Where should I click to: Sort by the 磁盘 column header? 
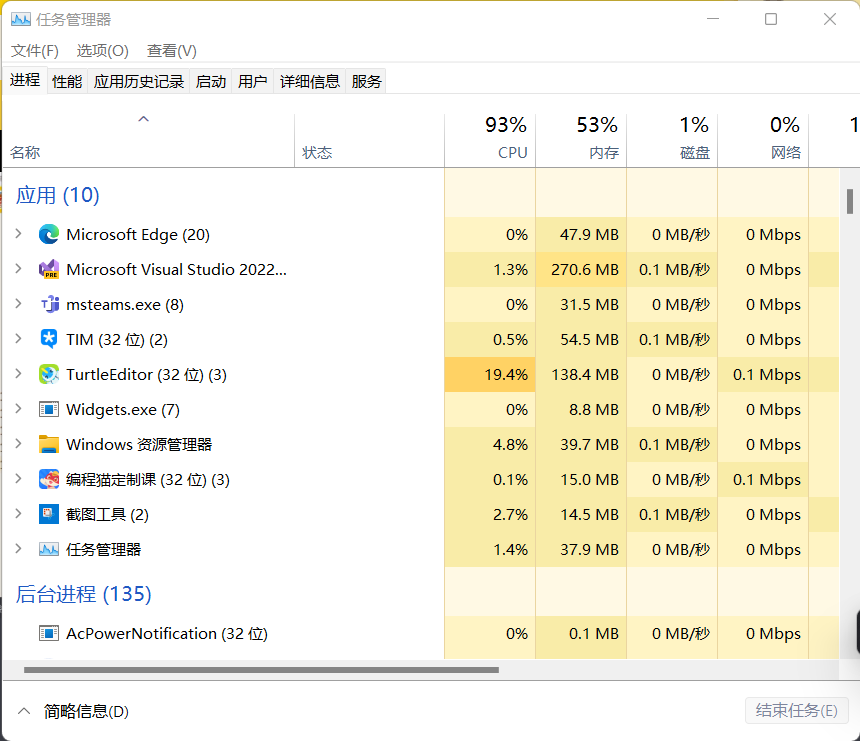pyautogui.click(x=672, y=140)
